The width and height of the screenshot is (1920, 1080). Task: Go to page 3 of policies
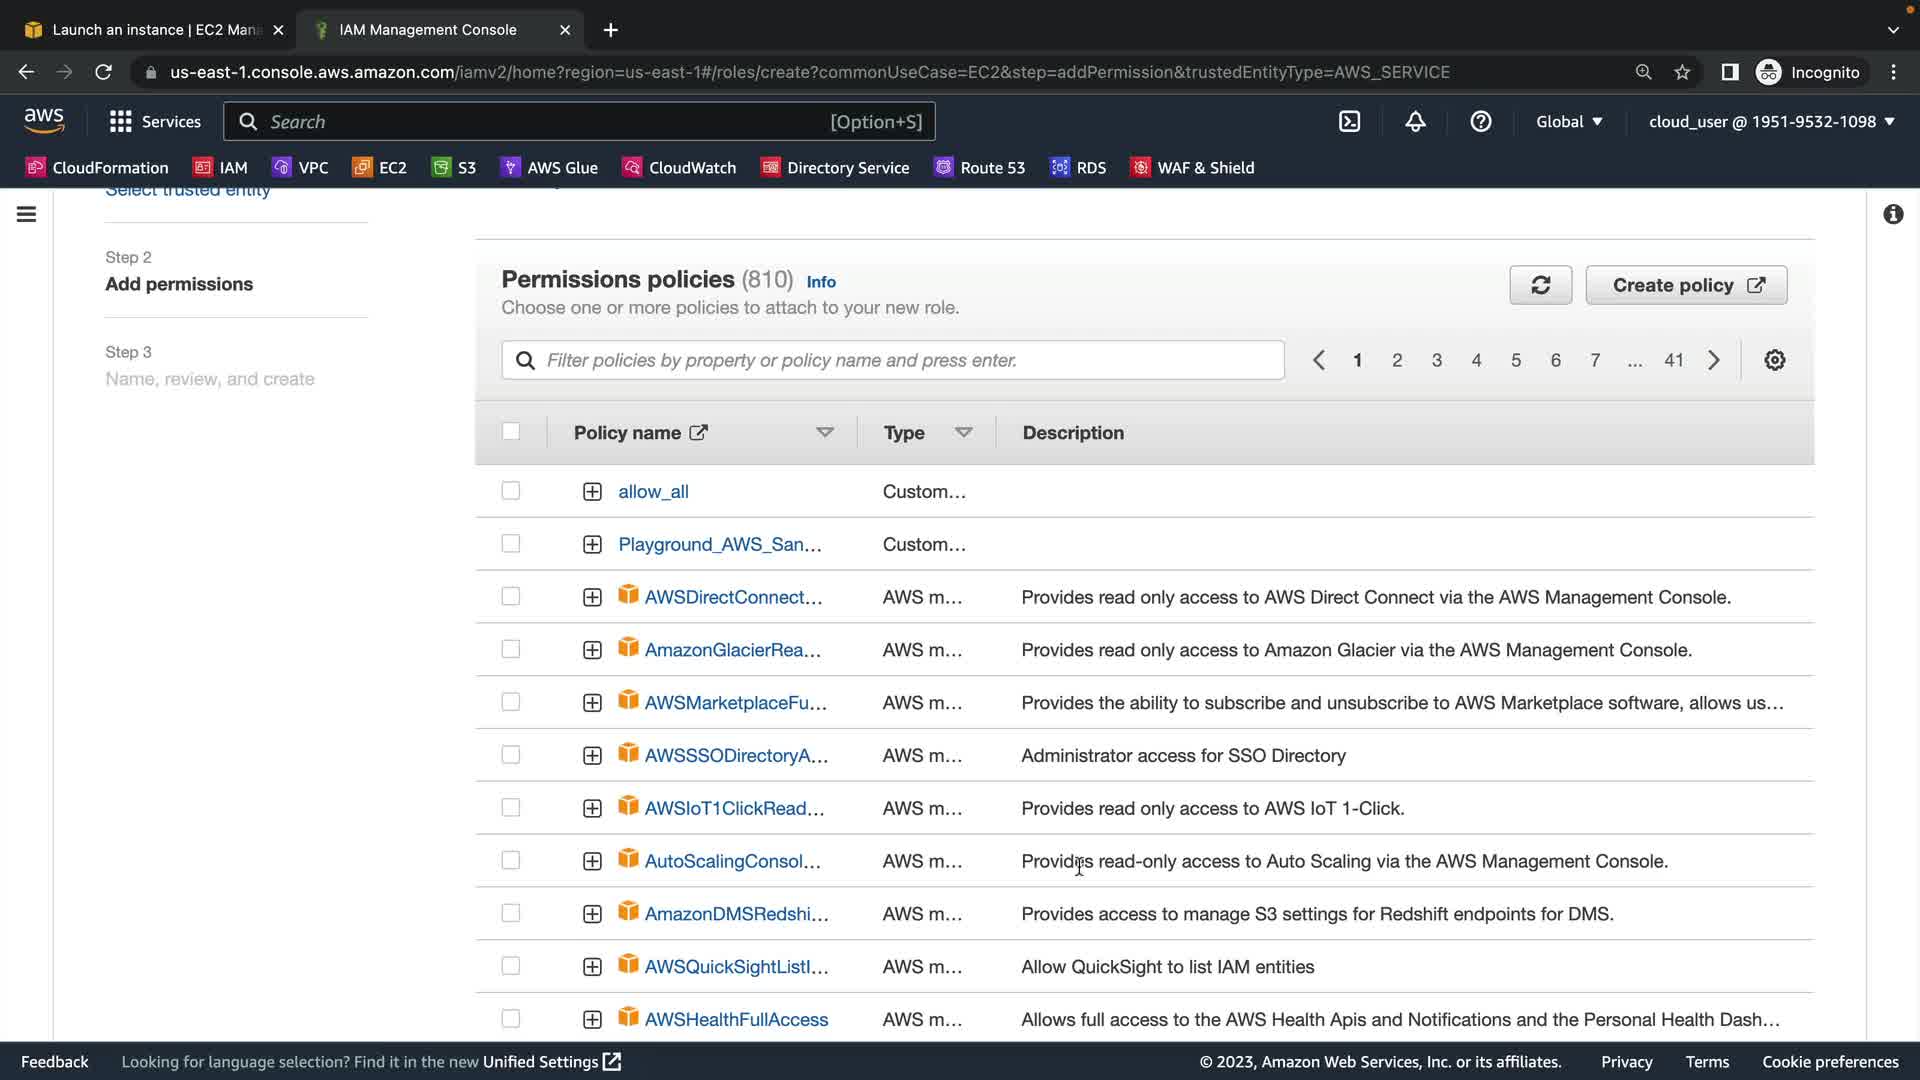(1436, 360)
